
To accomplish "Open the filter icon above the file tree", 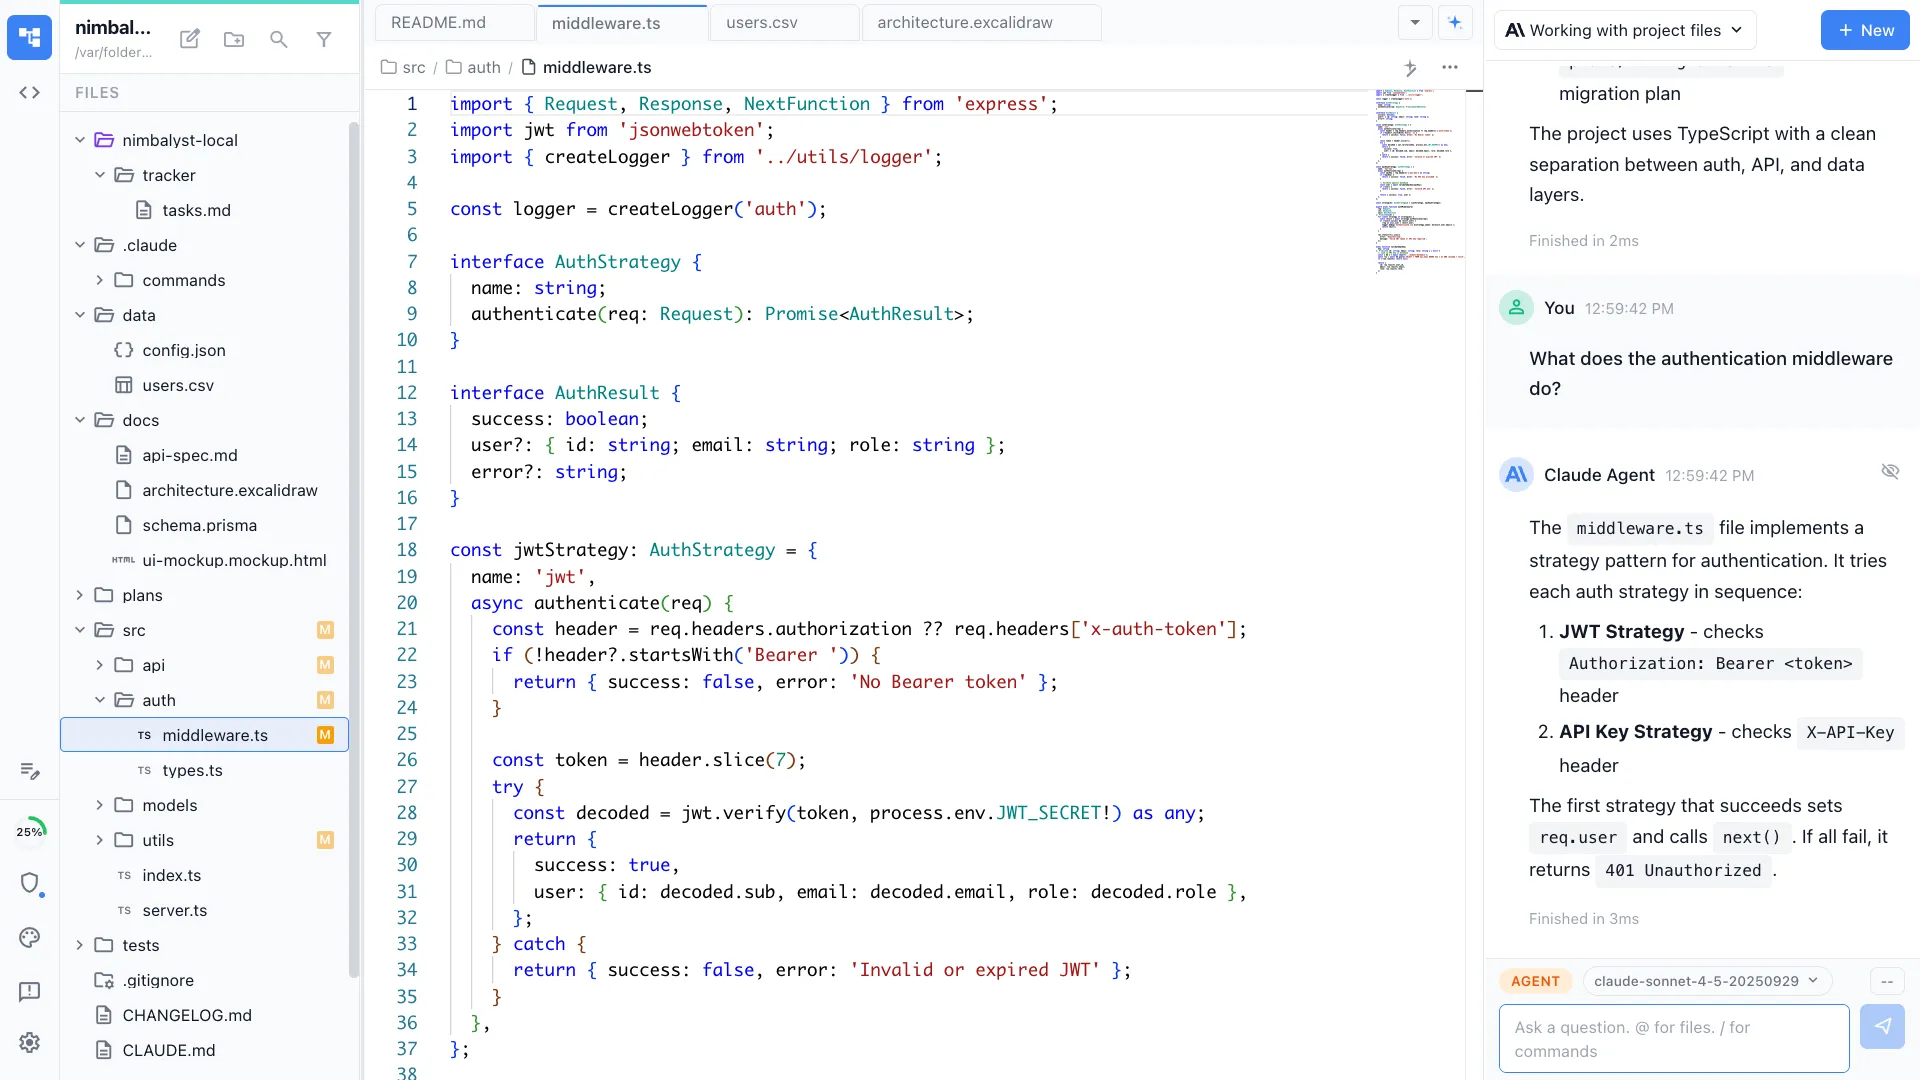I will (324, 40).
